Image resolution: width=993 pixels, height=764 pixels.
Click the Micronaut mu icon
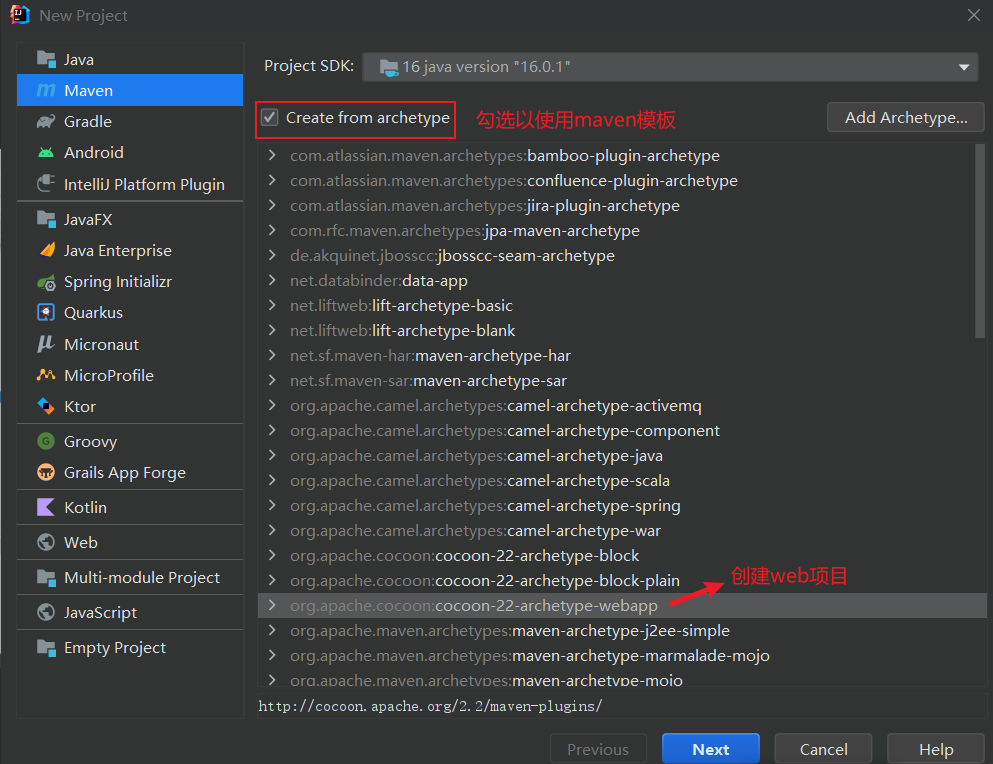(46, 344)
